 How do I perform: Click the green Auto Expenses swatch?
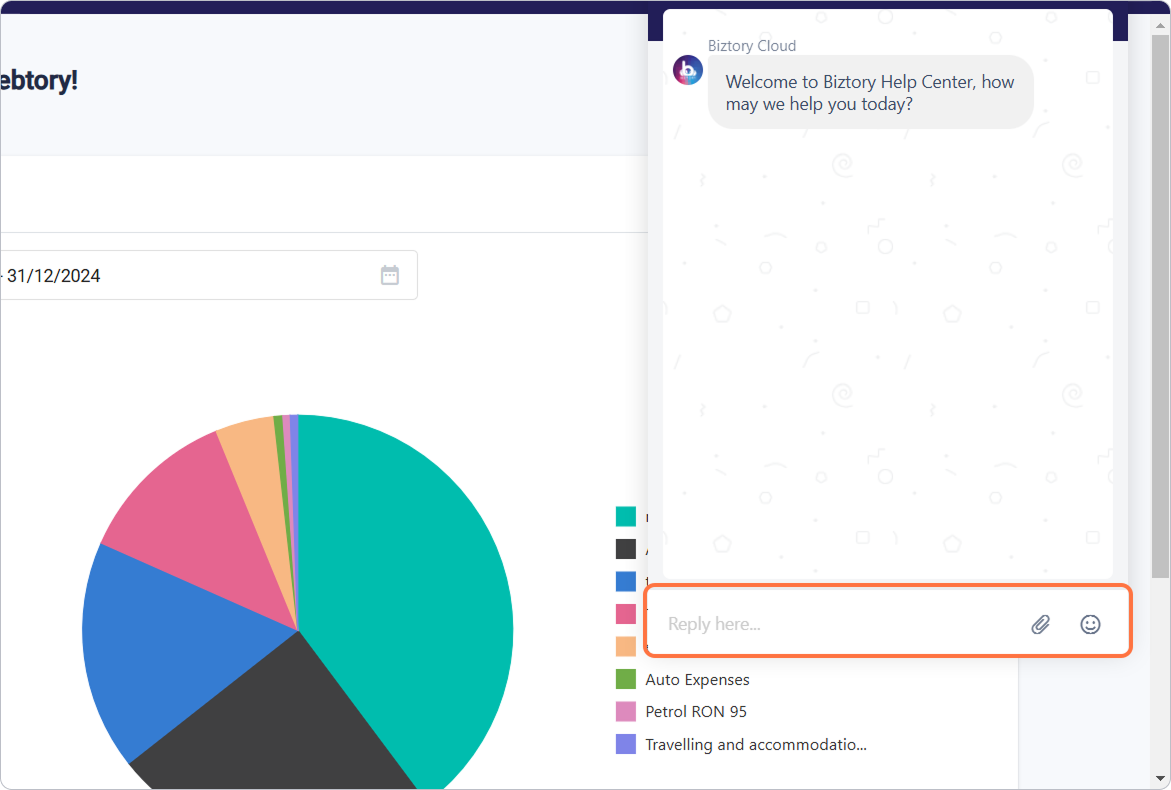[626, 679]
